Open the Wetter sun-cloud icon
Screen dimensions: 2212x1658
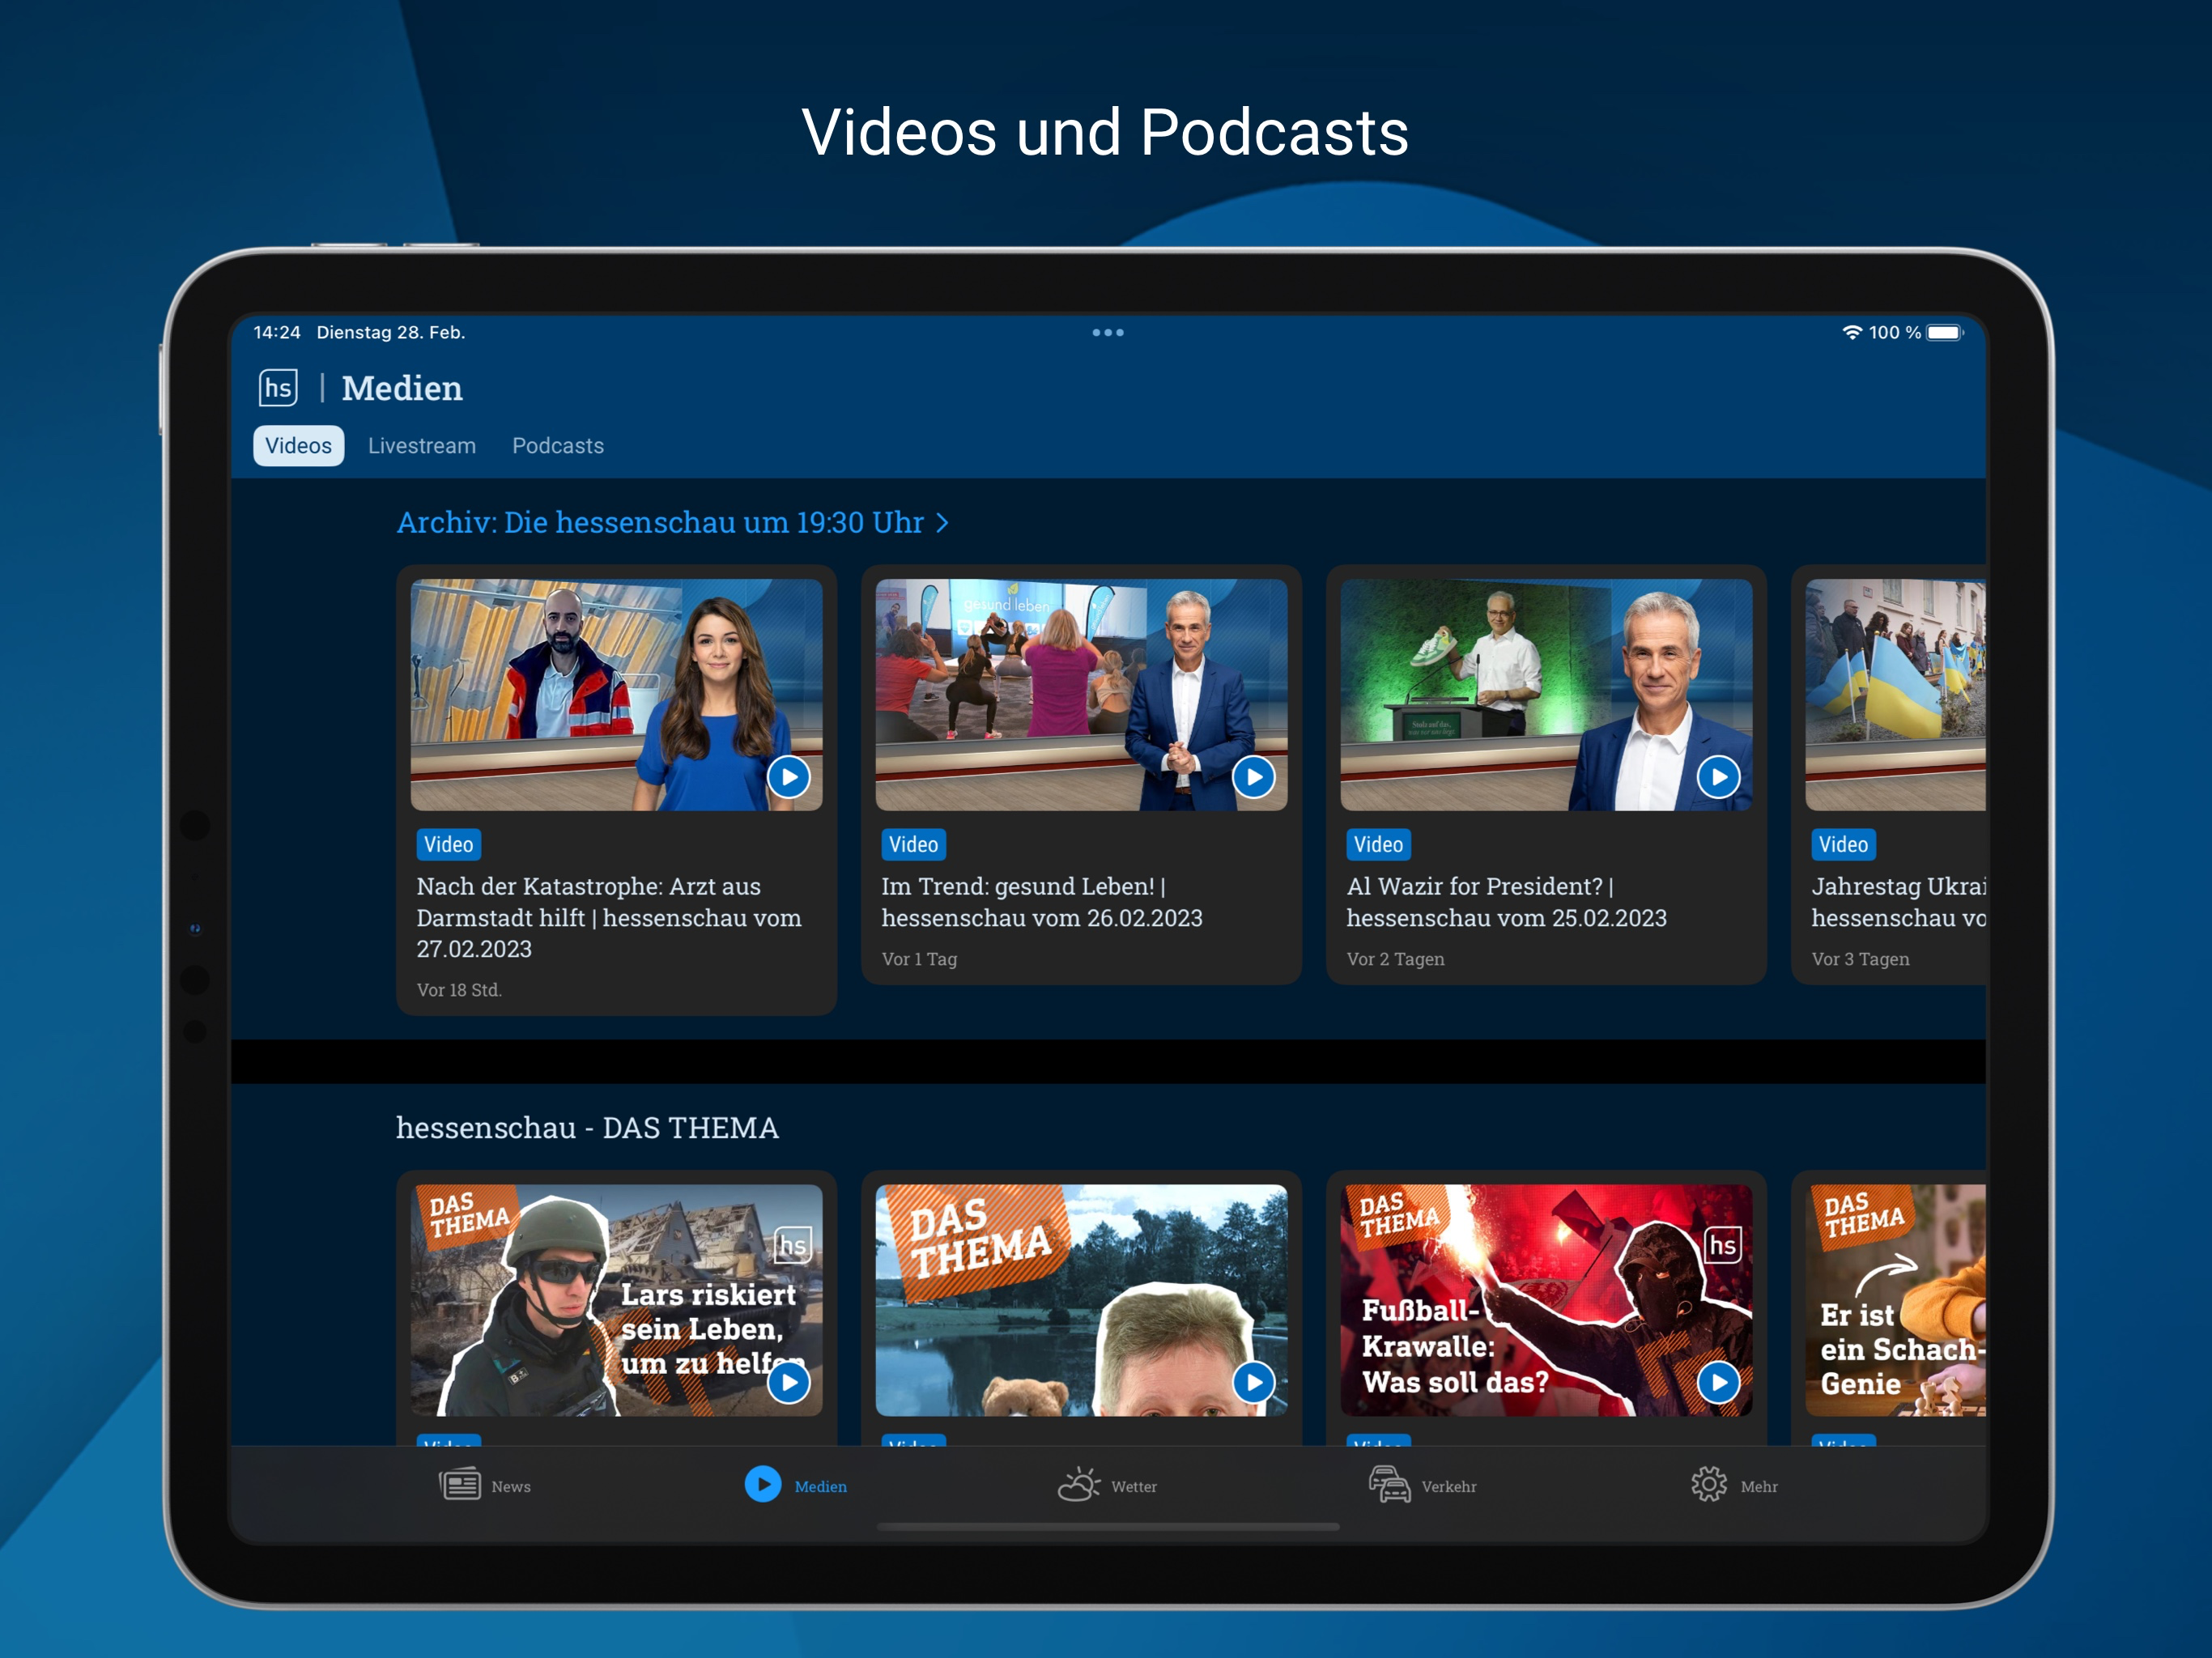click(1079, 1485)
